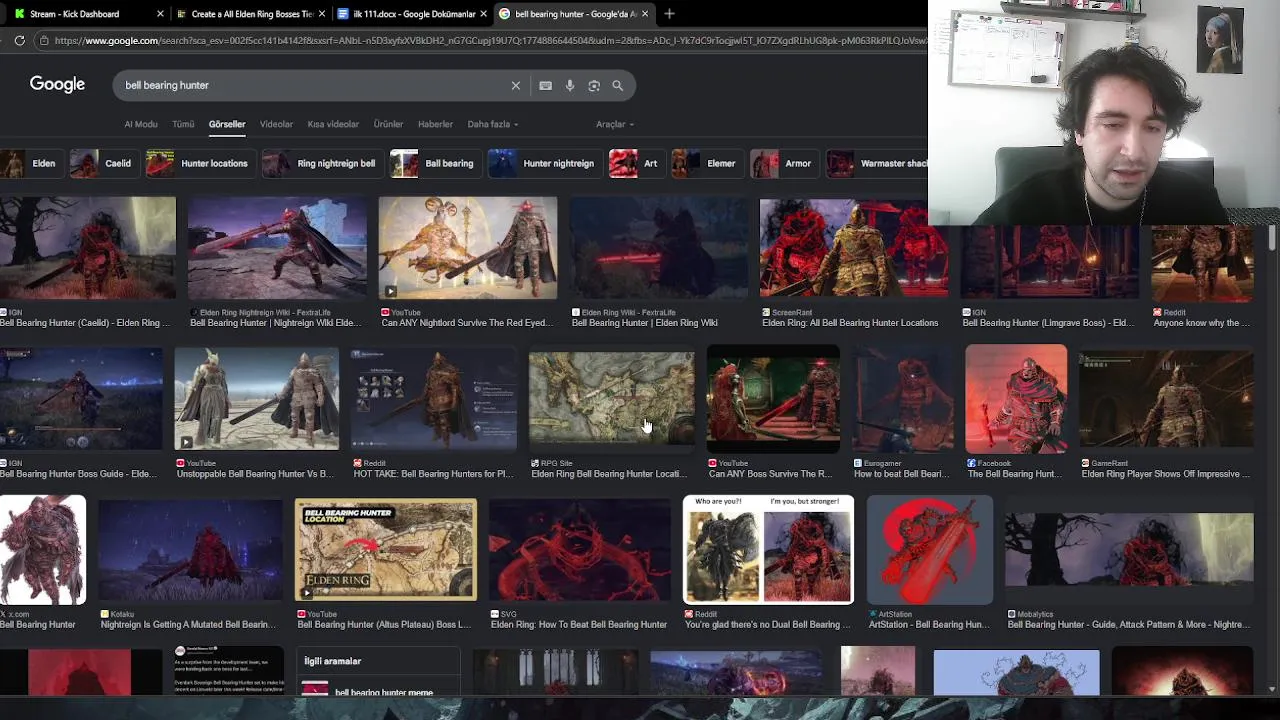Open YouTube Can ANY Boss Survive thumbnail

pyautogui.click(x=773, y=399)
